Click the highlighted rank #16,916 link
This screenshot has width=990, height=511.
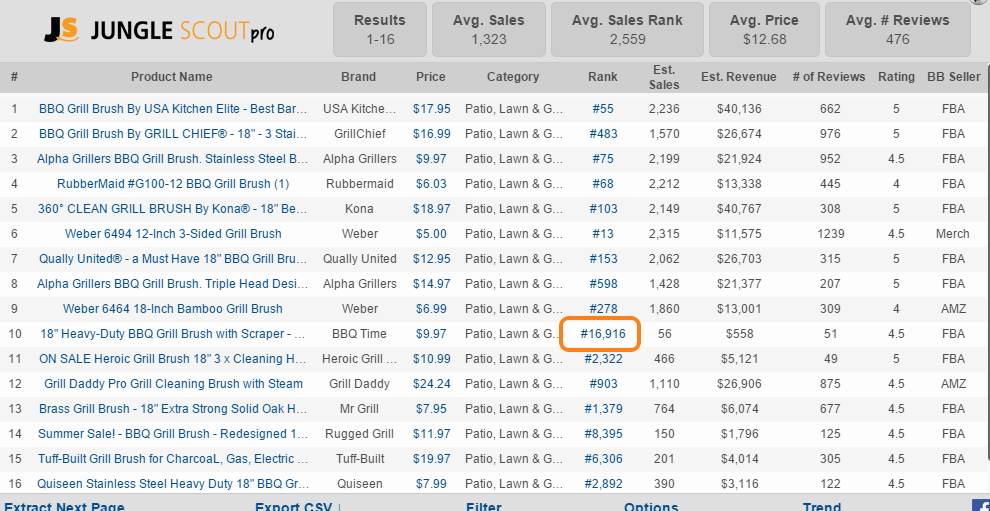click(602, 334)
